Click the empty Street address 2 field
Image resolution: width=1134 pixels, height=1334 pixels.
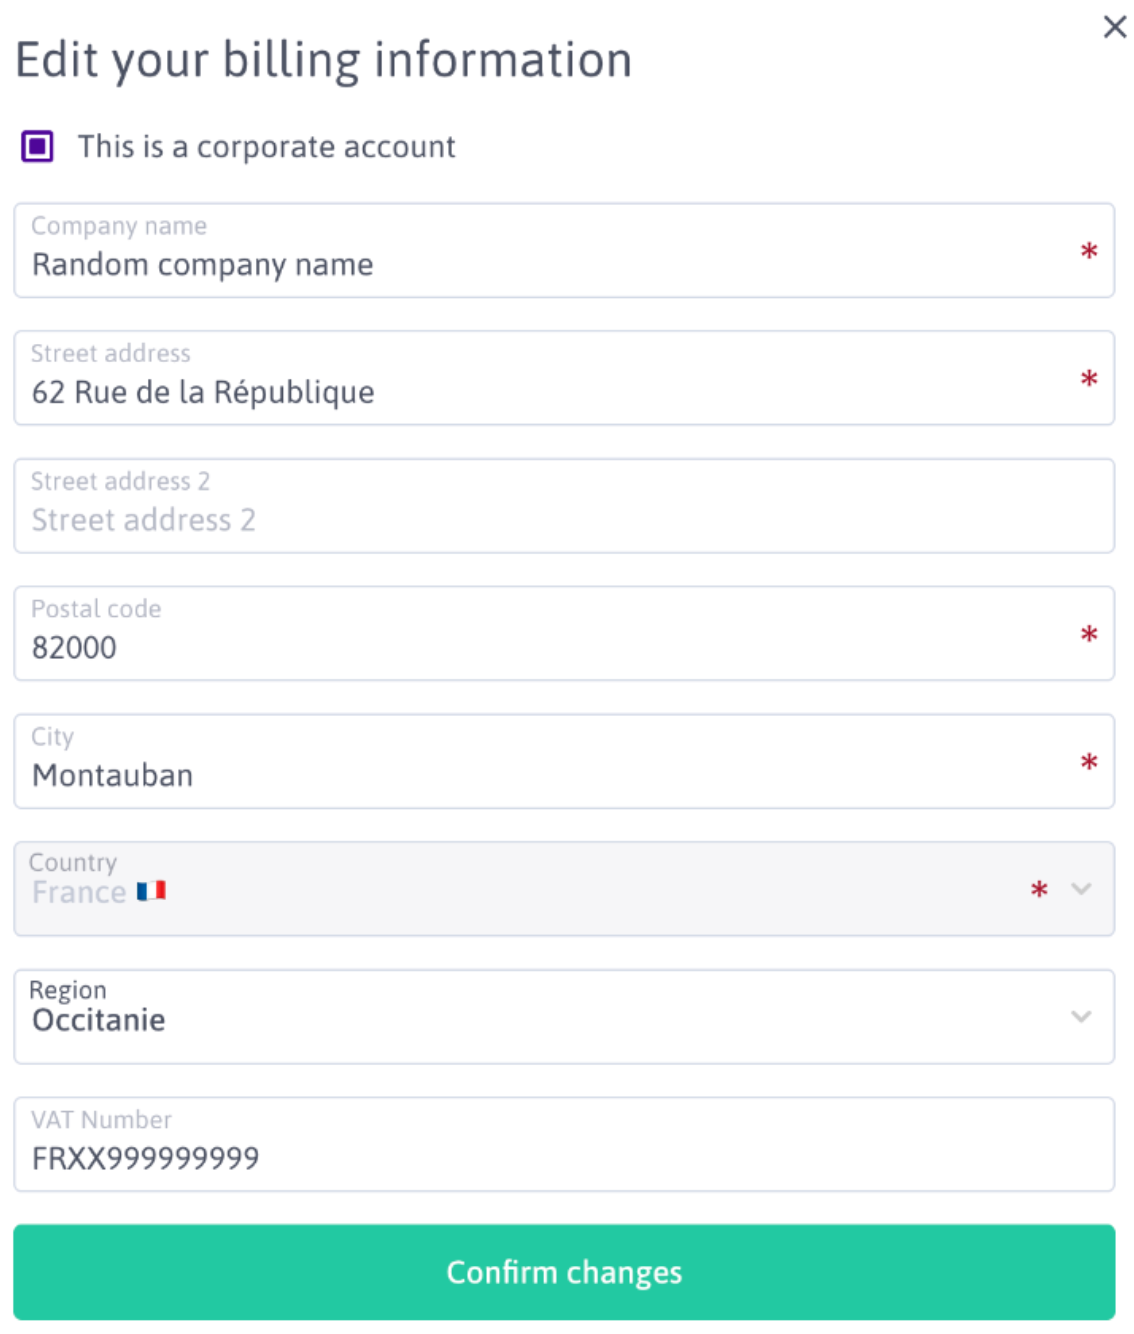pyautogui.click(x=540, y=519)
